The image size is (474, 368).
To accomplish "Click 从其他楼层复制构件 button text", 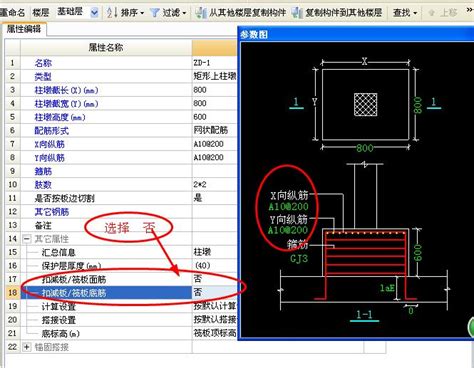I will [x=247, y=13].
